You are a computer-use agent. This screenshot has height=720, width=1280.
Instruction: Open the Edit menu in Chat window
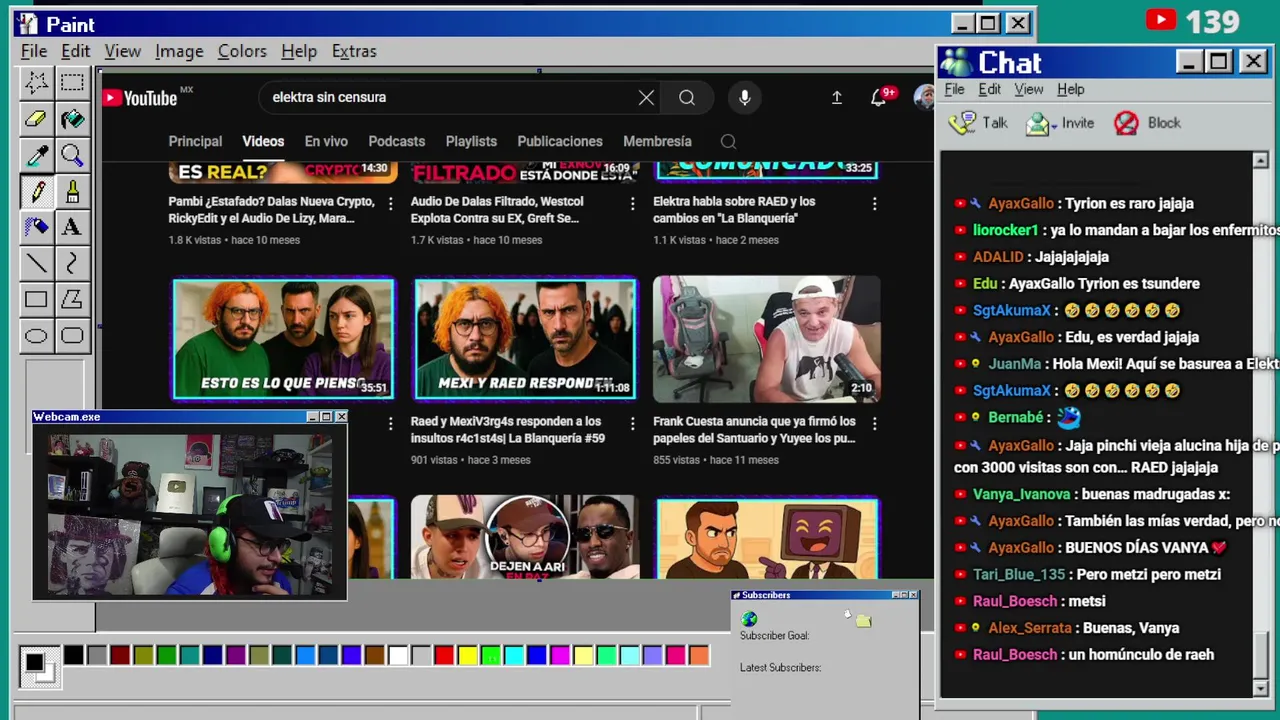click(x=989, y=89)
